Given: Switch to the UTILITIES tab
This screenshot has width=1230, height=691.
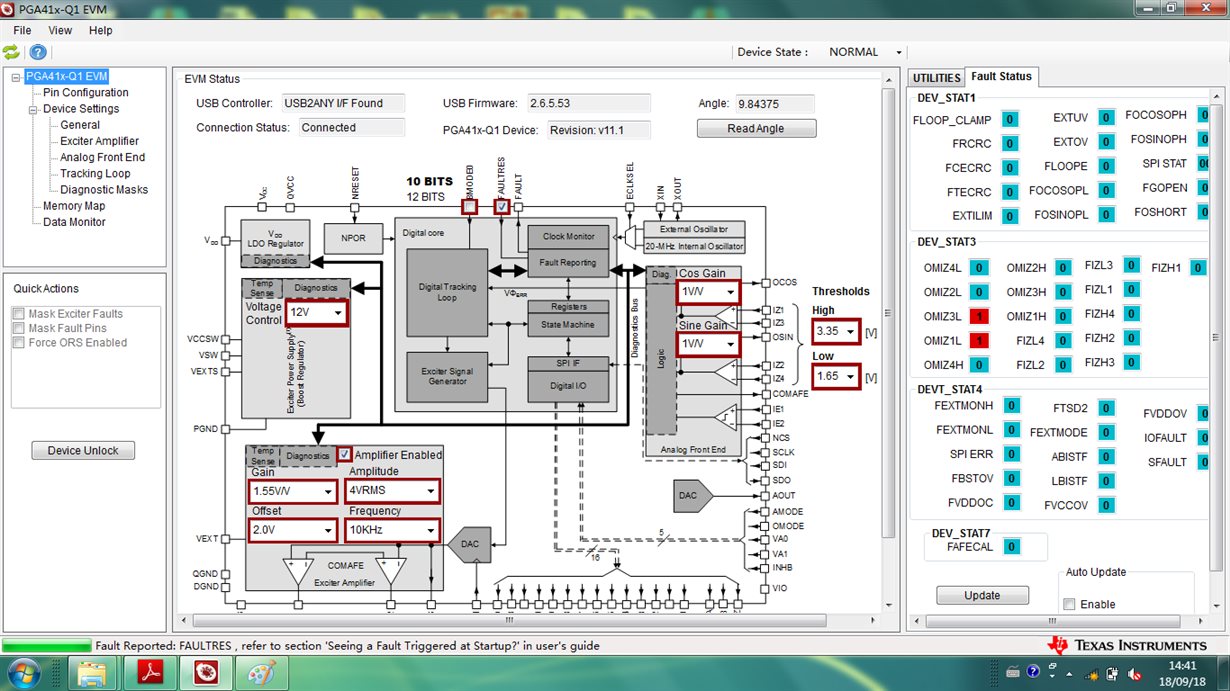Looking at the screenshot, I should (x=937, y=78).
